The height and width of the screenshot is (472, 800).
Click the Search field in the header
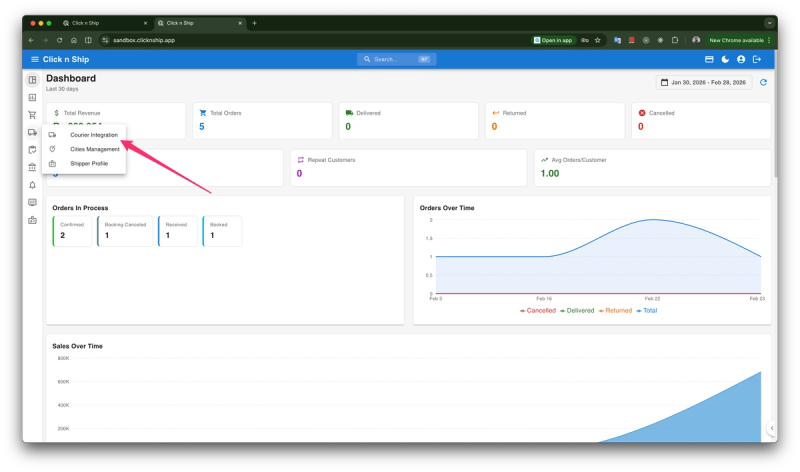396,59
